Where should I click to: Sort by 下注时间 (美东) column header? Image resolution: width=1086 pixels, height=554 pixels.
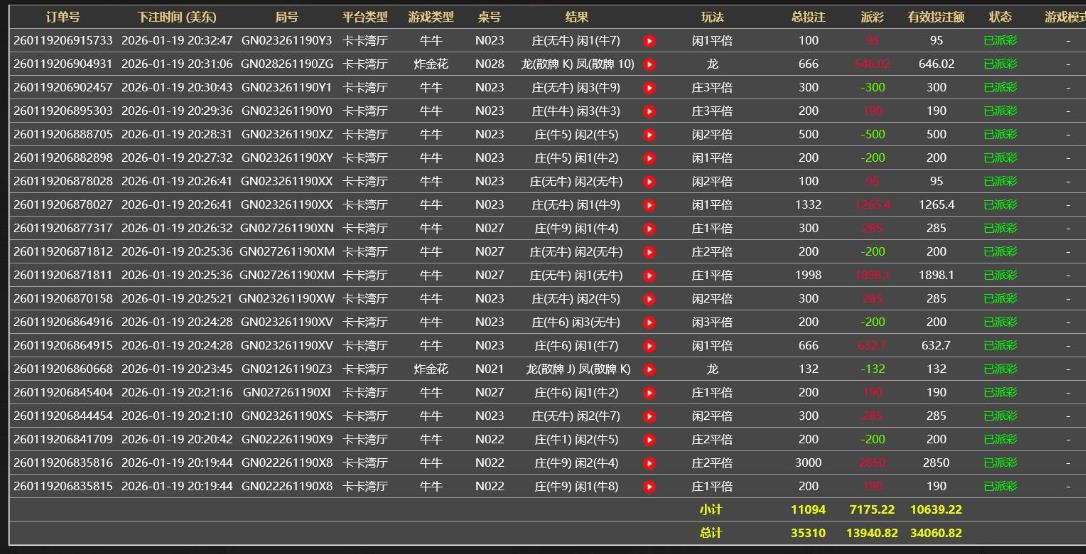click(177, 17)
